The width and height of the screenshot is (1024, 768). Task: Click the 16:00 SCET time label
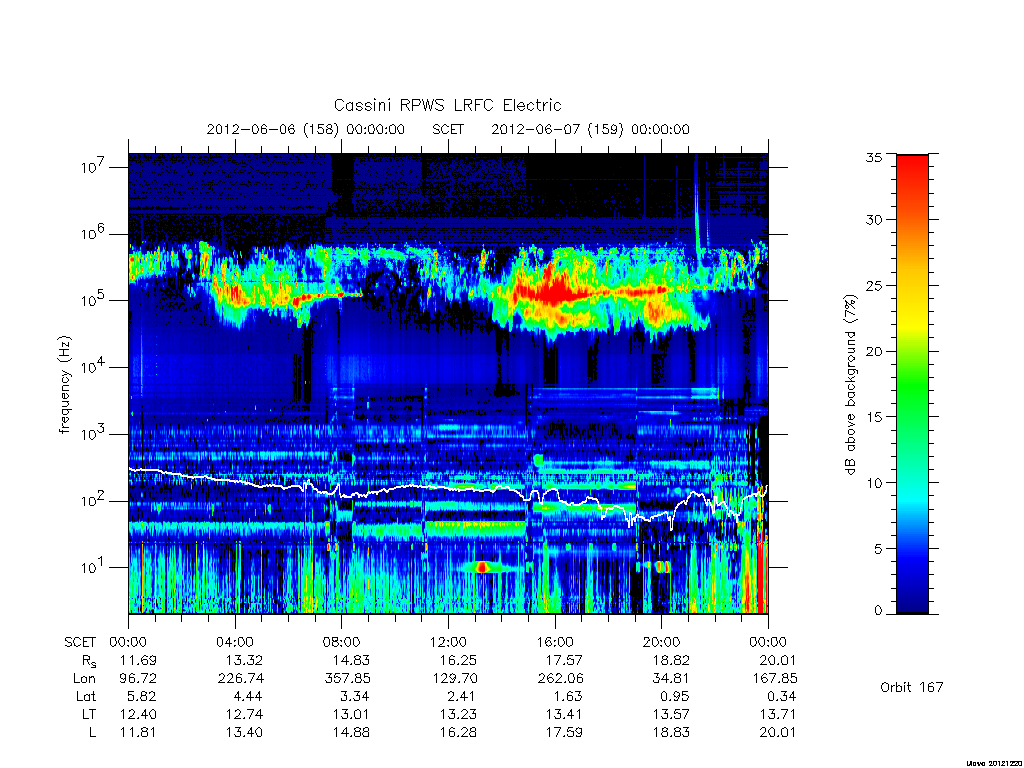[x=555, y=642]
